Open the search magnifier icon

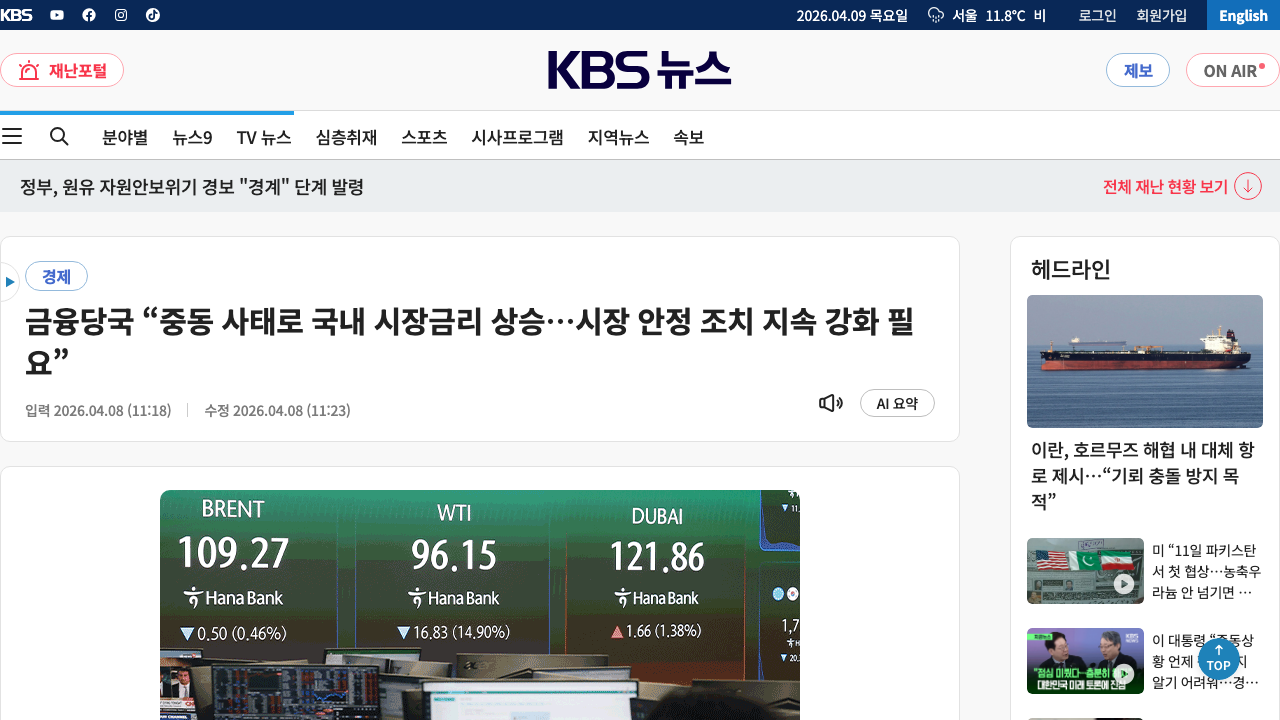(59, 136)
